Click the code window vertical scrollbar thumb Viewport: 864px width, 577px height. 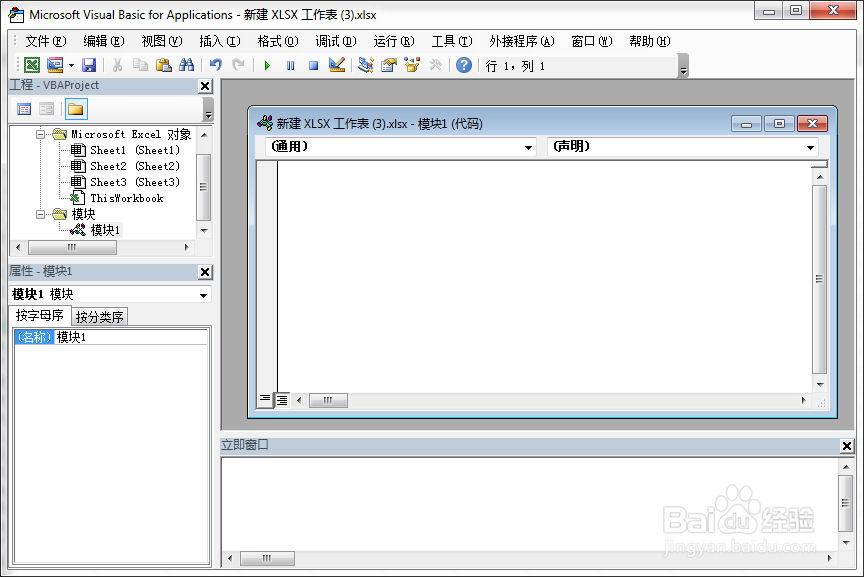[x=819, y=279]
